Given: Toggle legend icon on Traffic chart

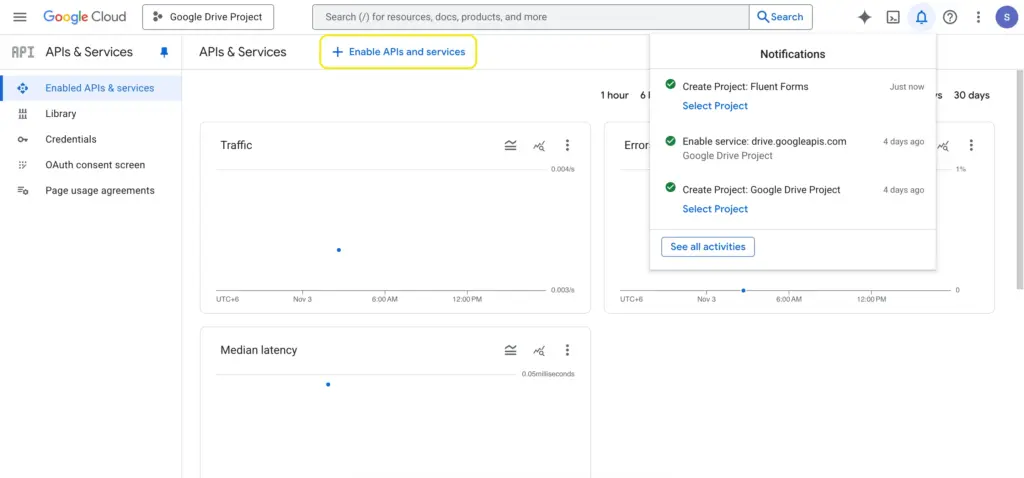Looking at the screenshot, I should pos(511,146).
